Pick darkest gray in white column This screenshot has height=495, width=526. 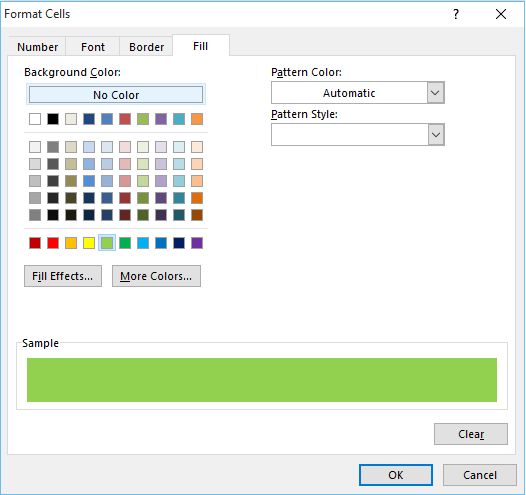(35, 215)
